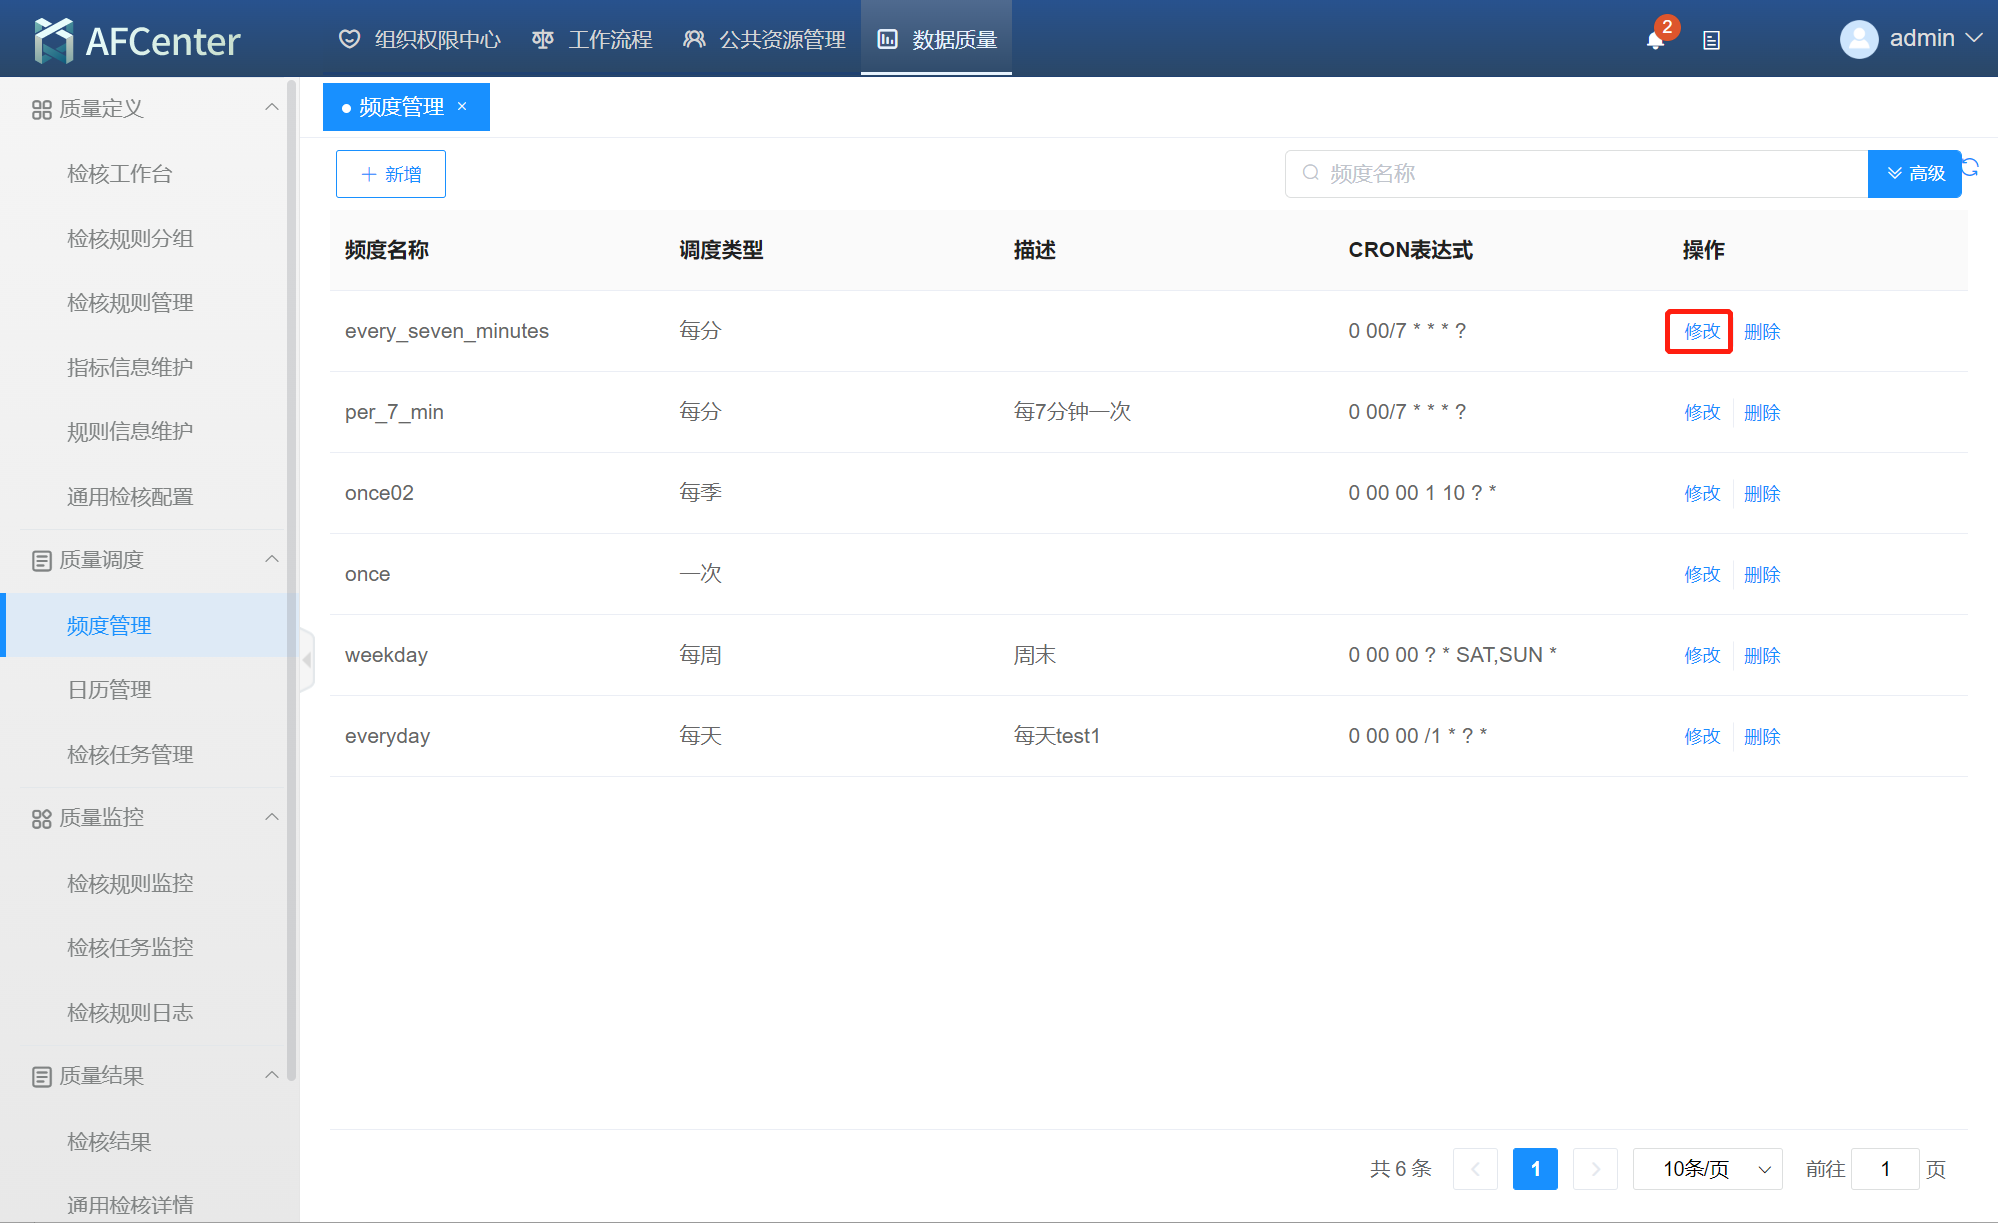The width and height of the screenshot is (1998, 1223).
Task: Click the refresh icon beside 高级 button
Action: [1970, 167]
